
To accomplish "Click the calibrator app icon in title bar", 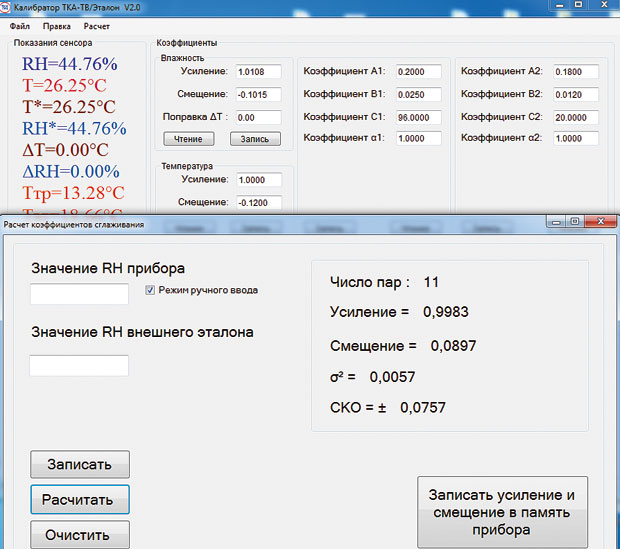I will [5, 8].
